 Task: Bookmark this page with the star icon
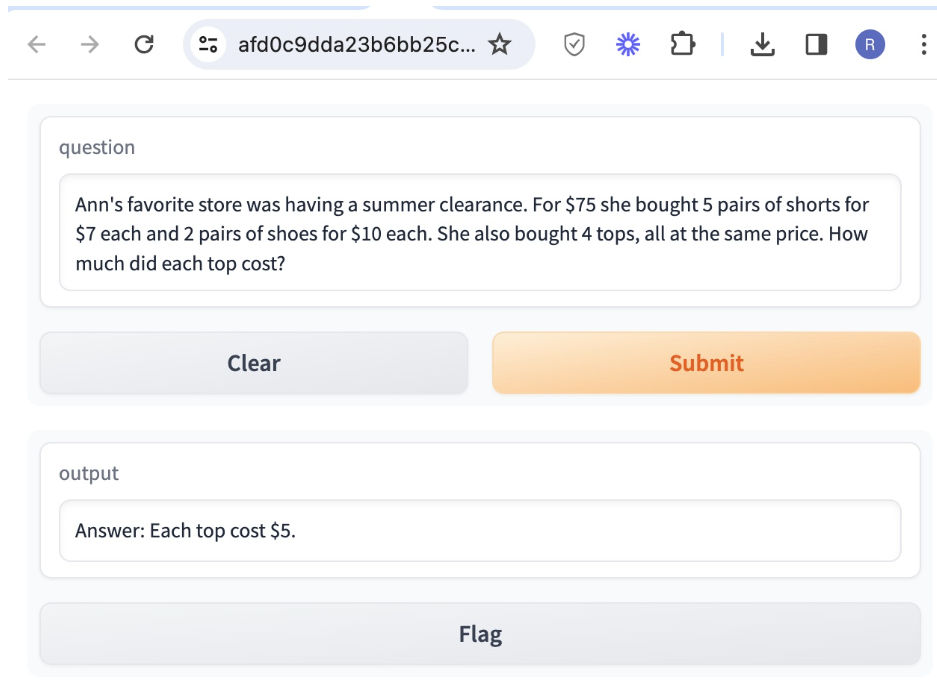[500, 44]
